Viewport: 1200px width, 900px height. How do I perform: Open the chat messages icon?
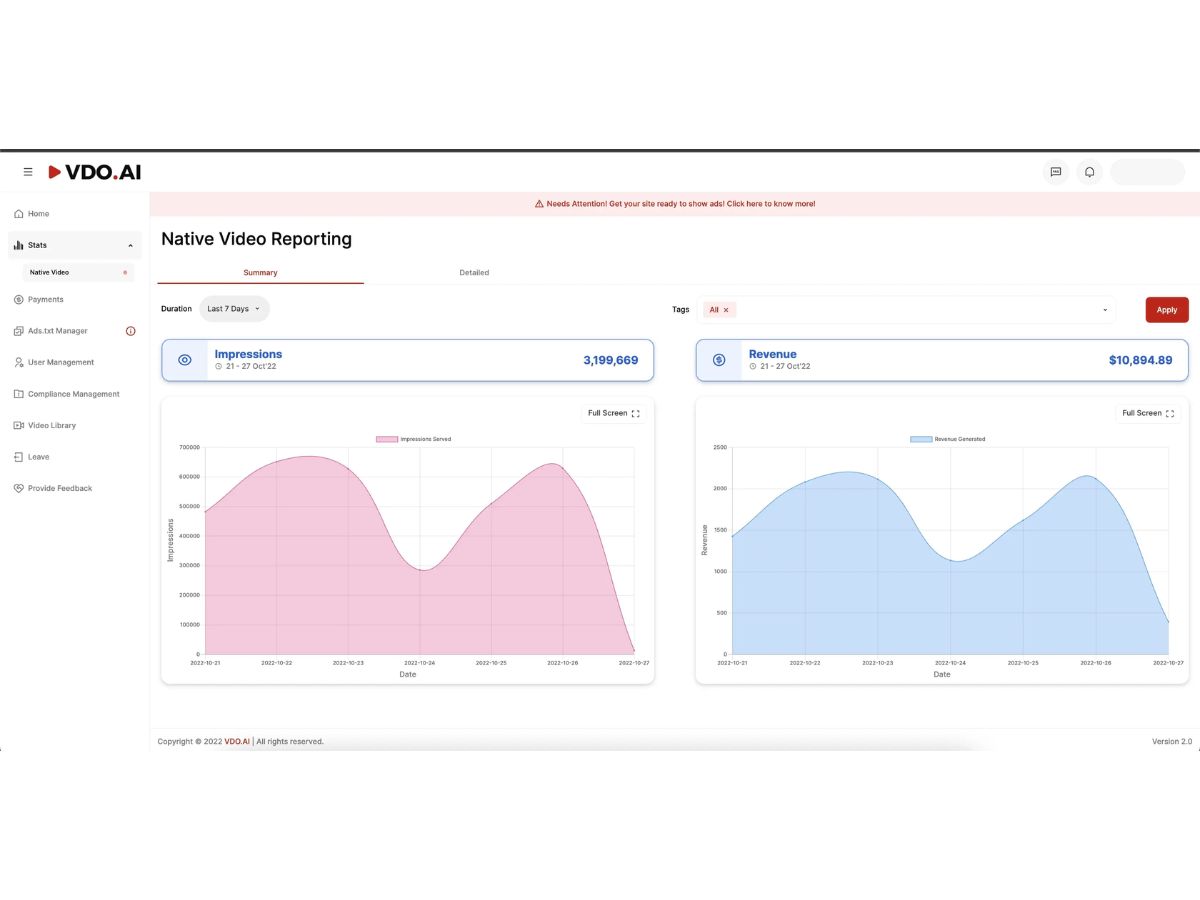tap(1055, 172)
